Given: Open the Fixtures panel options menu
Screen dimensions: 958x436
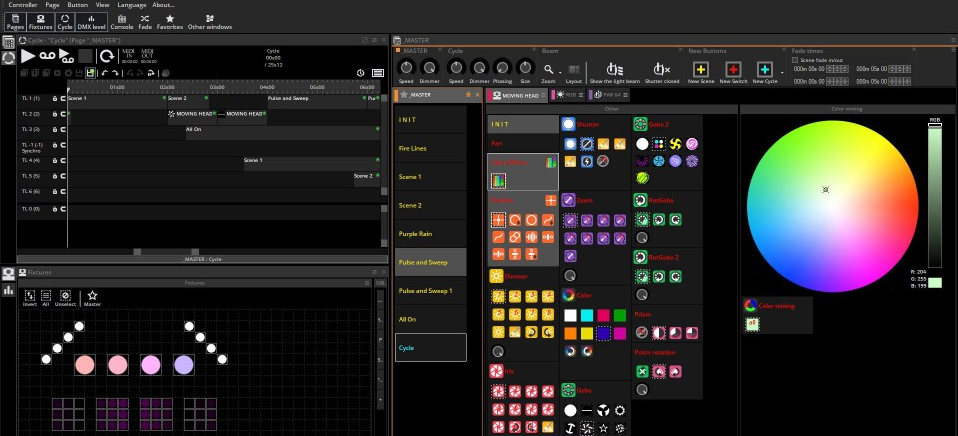Looking at the screenshot, I should 376,272.
